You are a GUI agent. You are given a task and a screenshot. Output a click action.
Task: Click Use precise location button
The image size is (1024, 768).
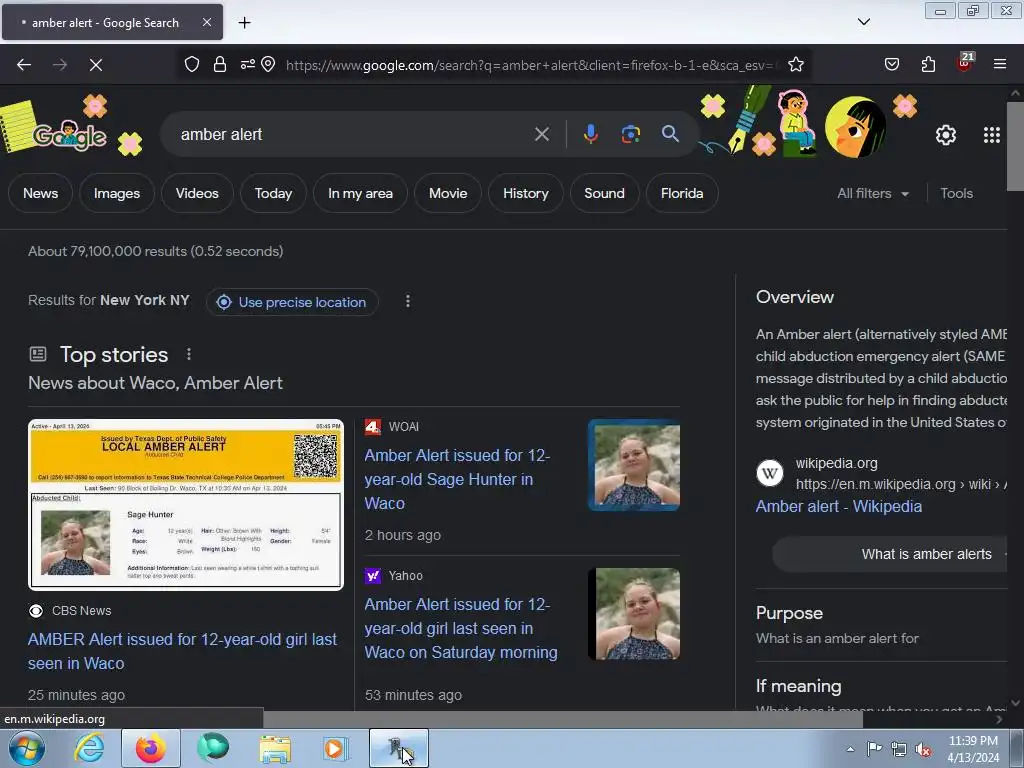point(292,302)
